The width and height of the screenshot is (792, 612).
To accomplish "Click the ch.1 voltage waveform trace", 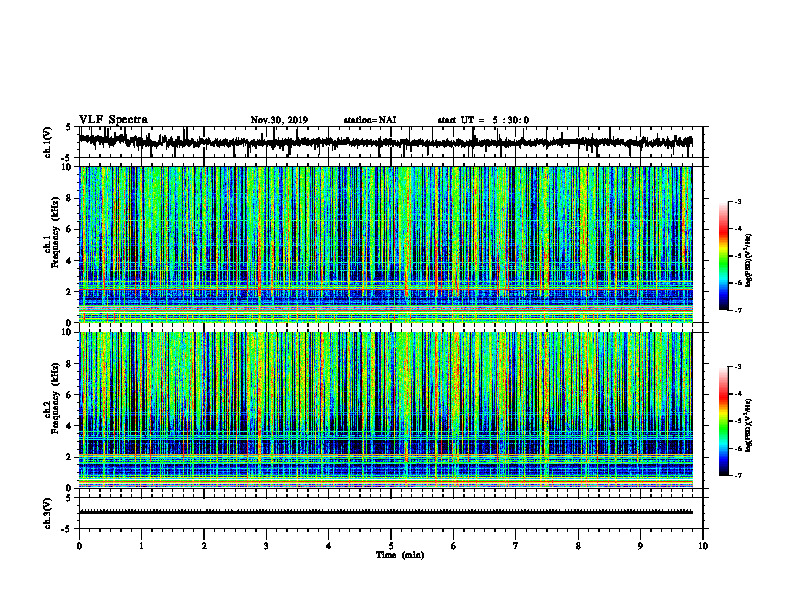I will coord(385,142).
